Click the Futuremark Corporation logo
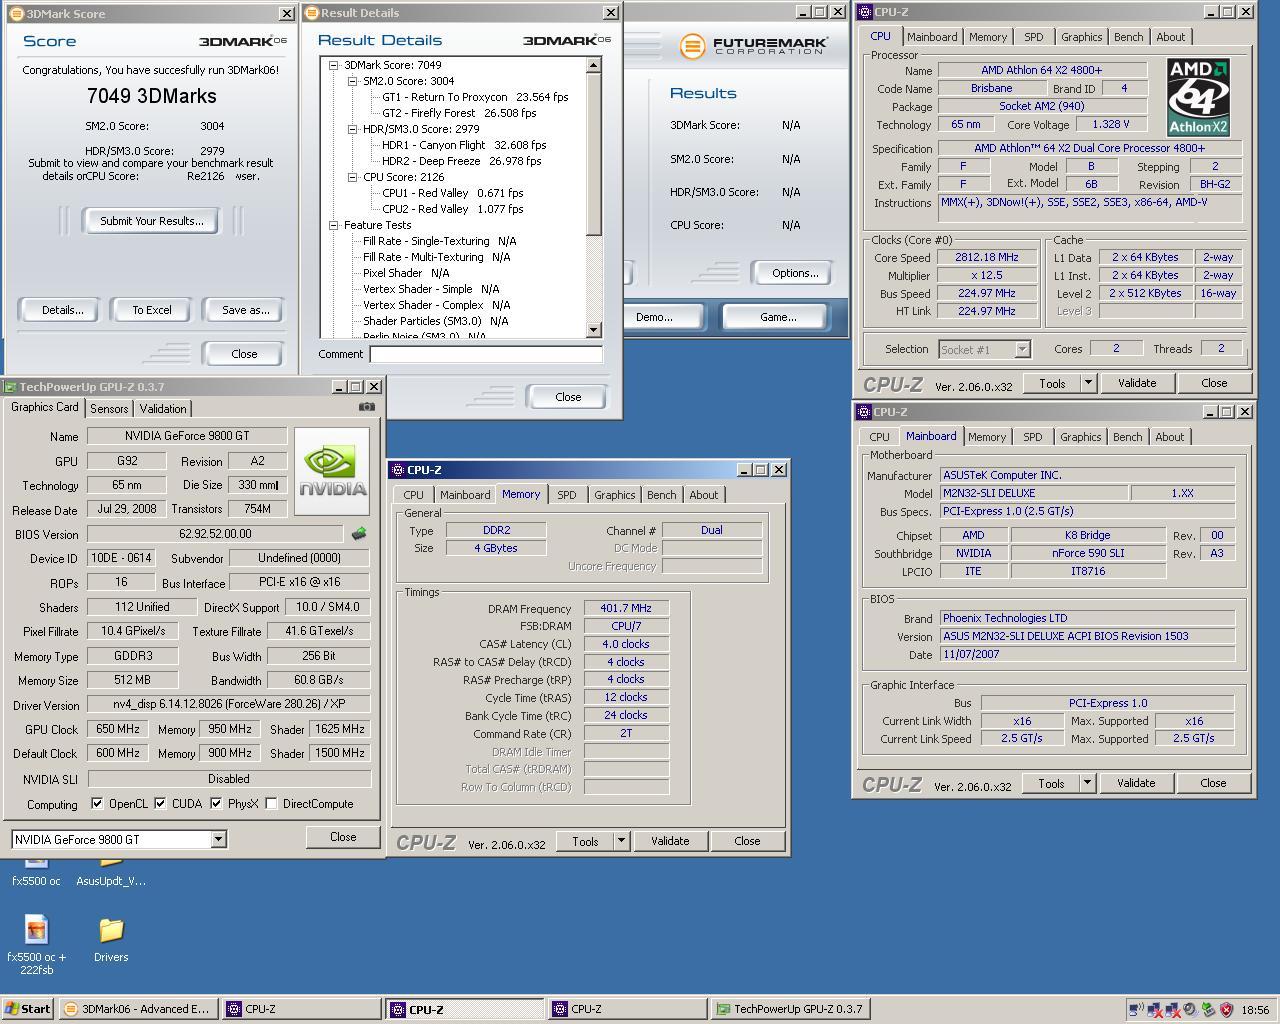Screen dimensions: 1280x1024 [x=754, y=46]
